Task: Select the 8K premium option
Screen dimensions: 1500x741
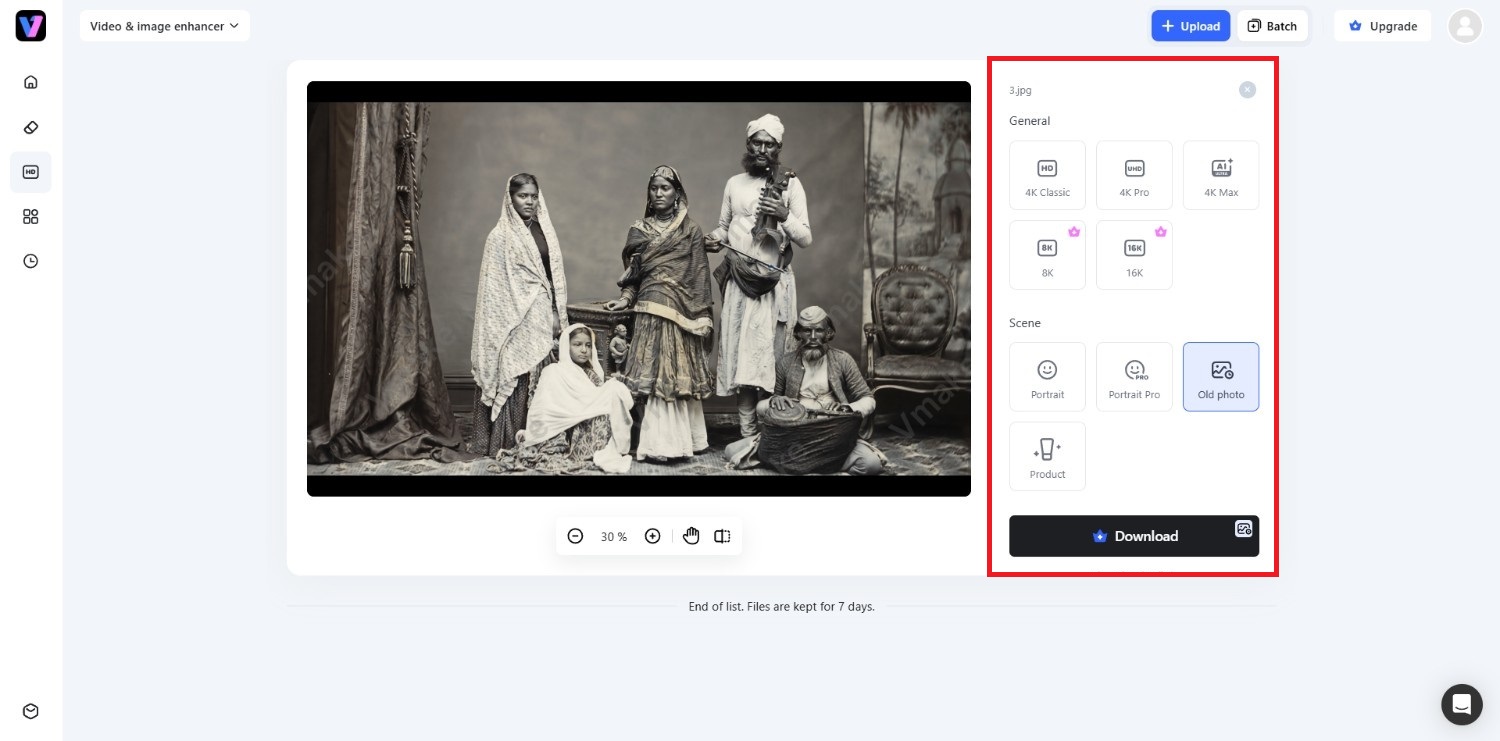Action: 1047,255
